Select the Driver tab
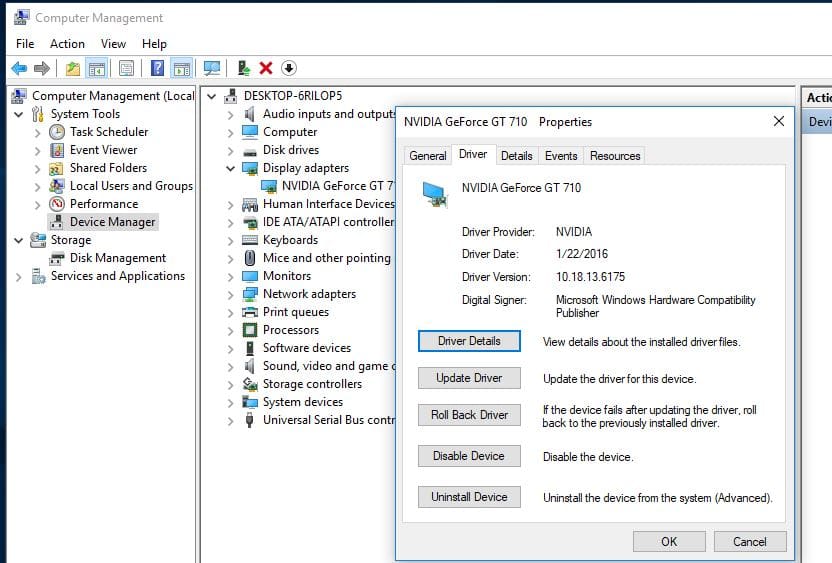Image resolution: width=832 pixels, height=563 pixels. tap(473, 154)
